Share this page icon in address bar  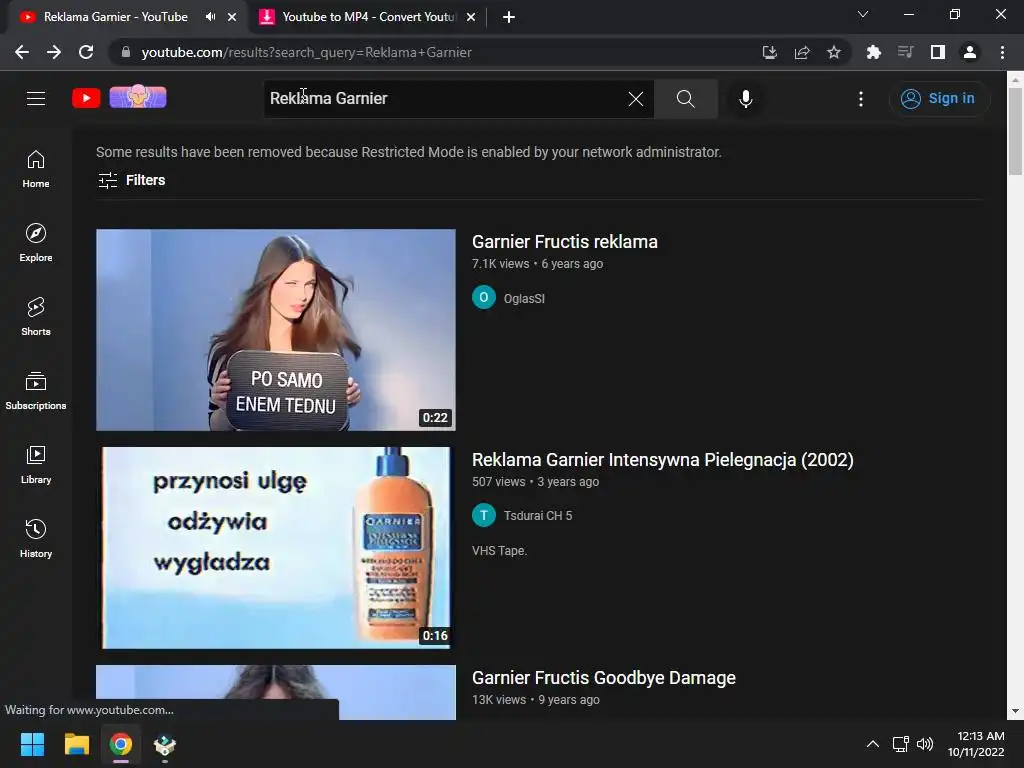802,52
